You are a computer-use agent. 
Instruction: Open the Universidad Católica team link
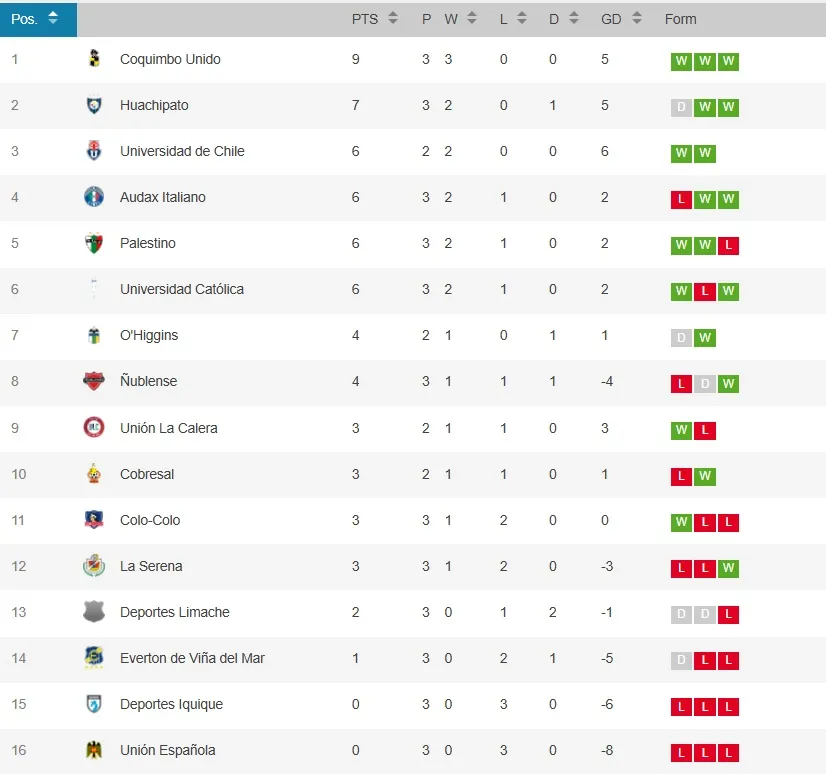(182, 289)
